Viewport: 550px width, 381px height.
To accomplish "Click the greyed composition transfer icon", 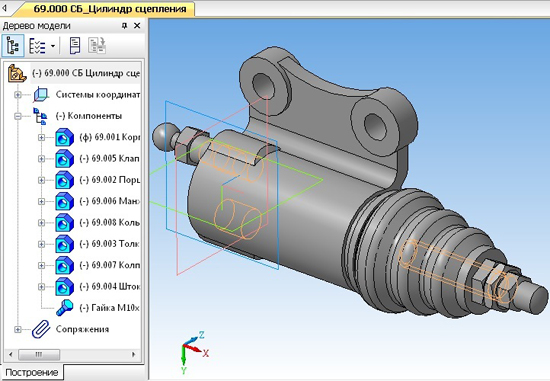I will 97,46.
